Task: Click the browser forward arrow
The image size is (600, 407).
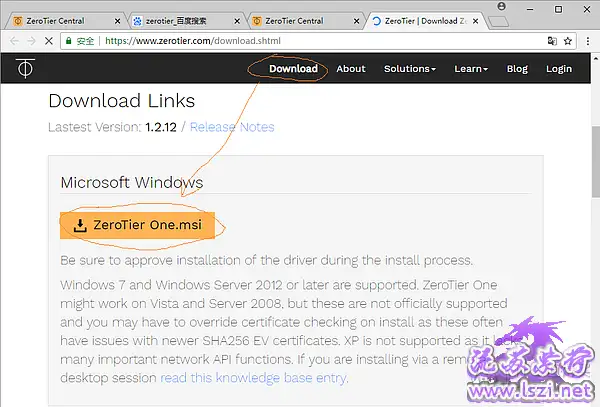Action: pos(31,41)
